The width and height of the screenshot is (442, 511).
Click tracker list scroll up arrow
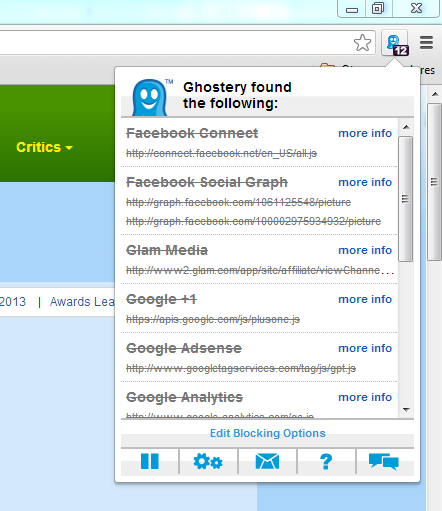pyautogui.click(x=406, y=127)
